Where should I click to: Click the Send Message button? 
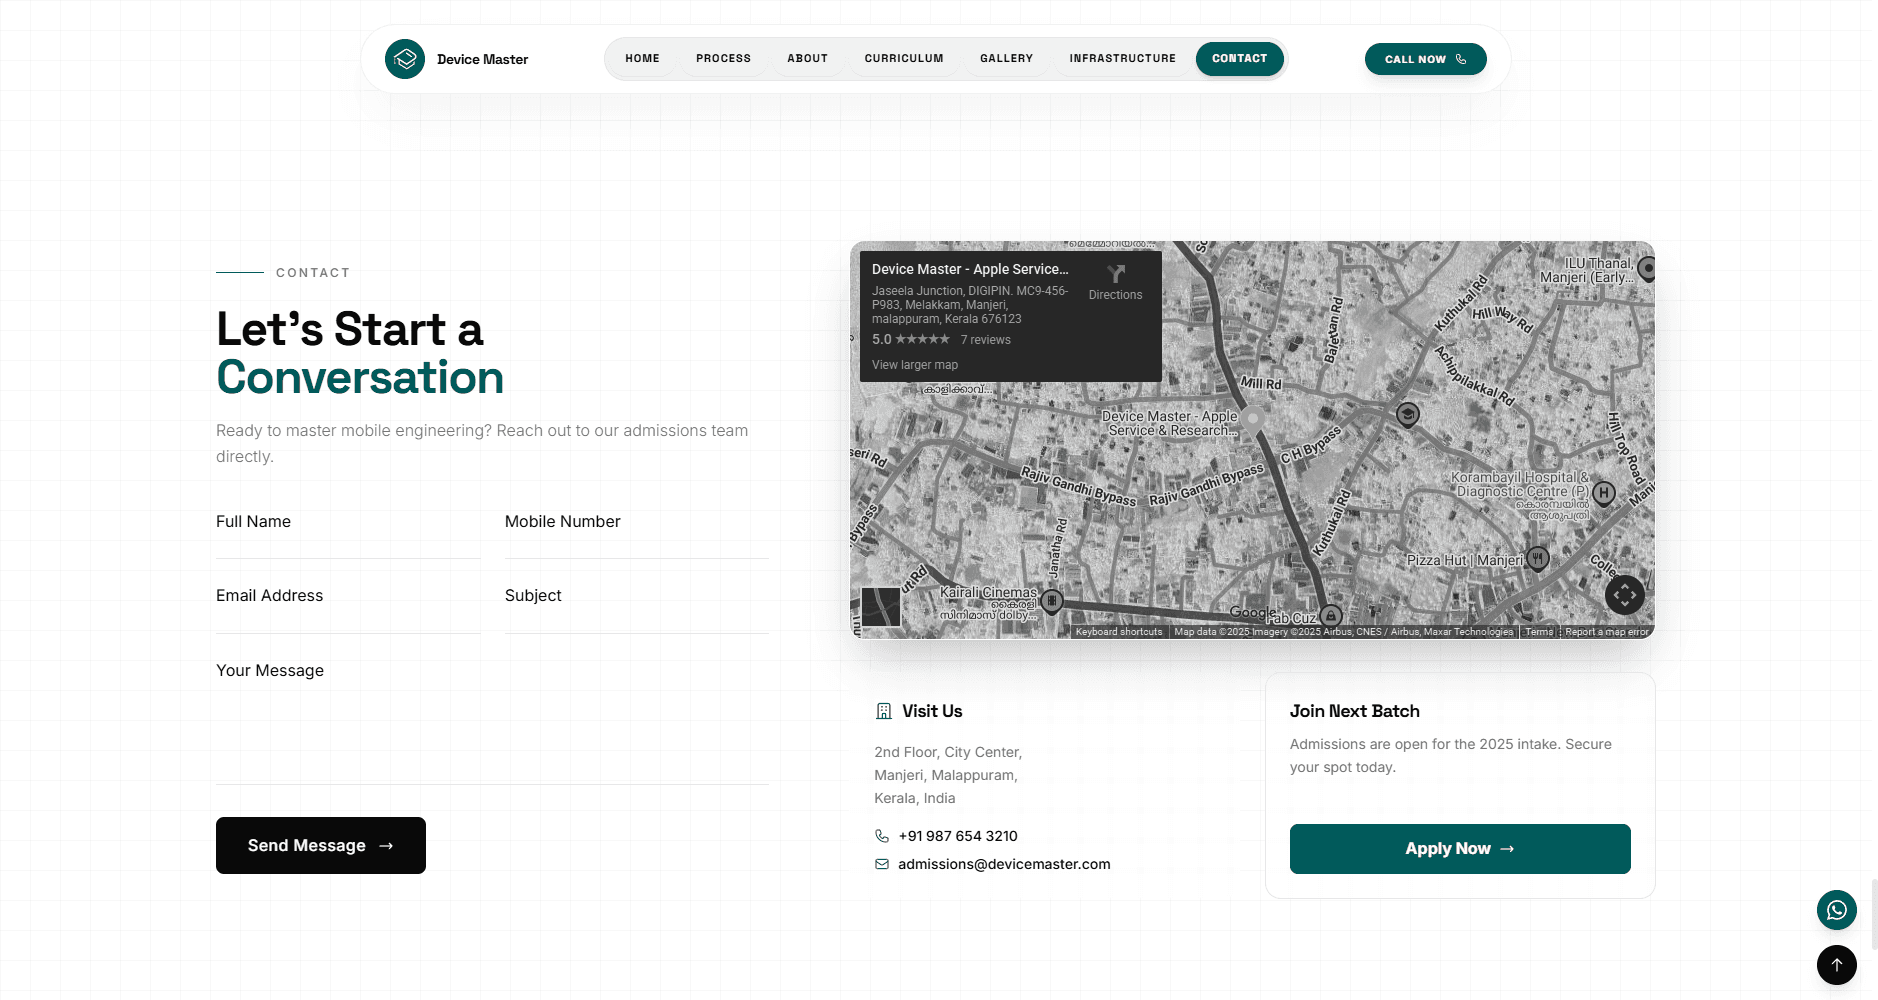click(x=321, y=846)
